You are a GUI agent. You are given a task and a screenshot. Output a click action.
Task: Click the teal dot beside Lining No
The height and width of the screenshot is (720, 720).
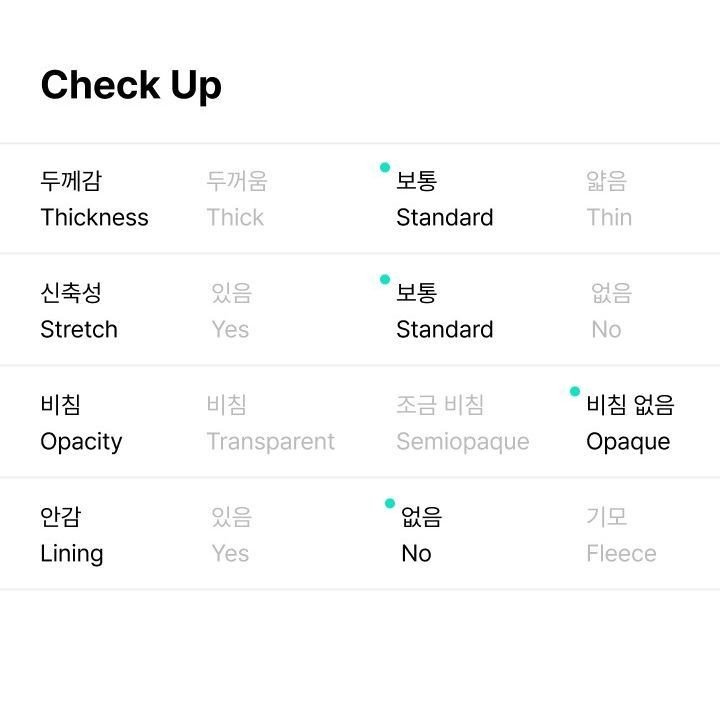click(390, 503)
